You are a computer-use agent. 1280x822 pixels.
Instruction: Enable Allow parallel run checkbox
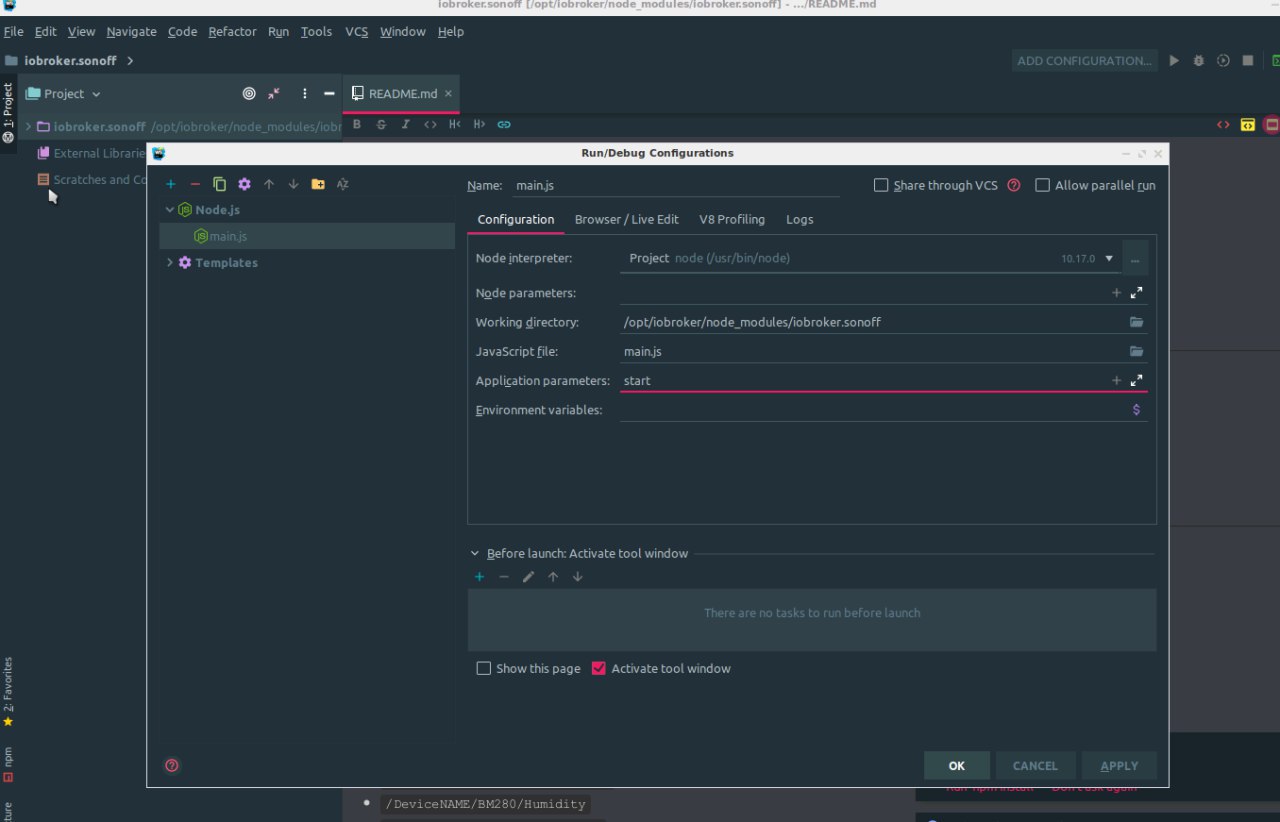pyautogui.click(x=1042, y=185)
